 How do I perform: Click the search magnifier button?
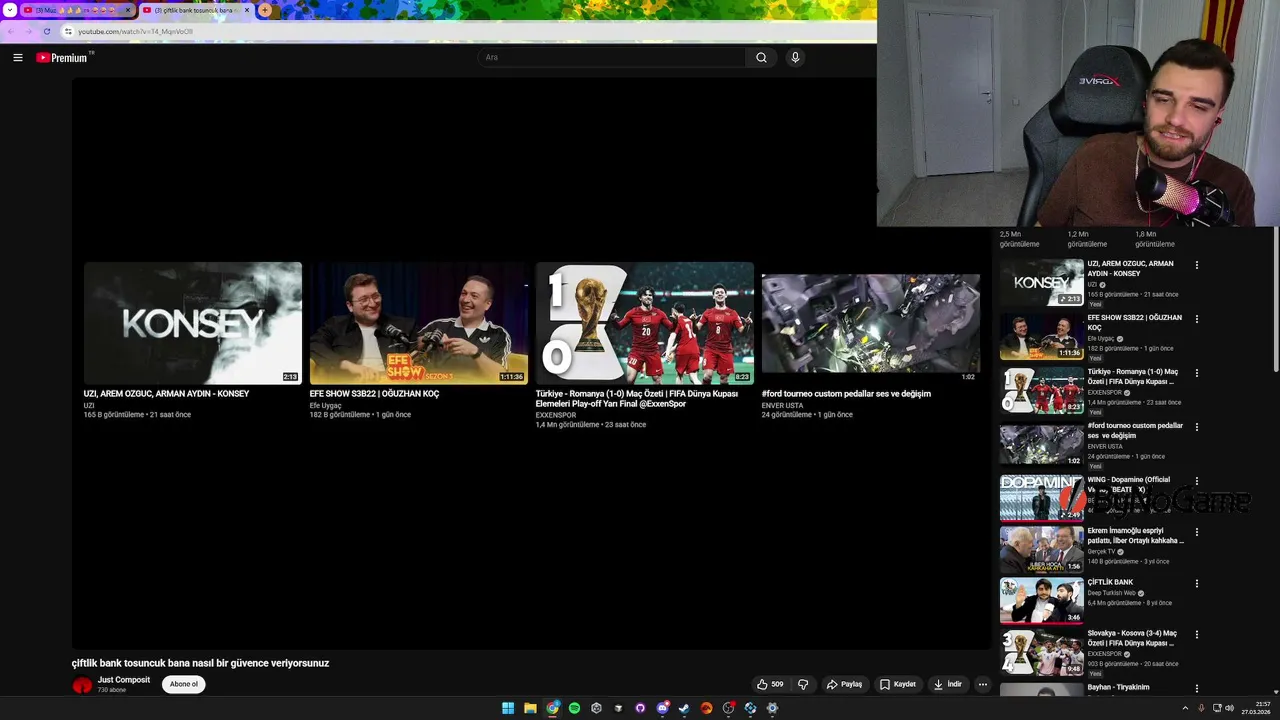click(x=761, y=58)
